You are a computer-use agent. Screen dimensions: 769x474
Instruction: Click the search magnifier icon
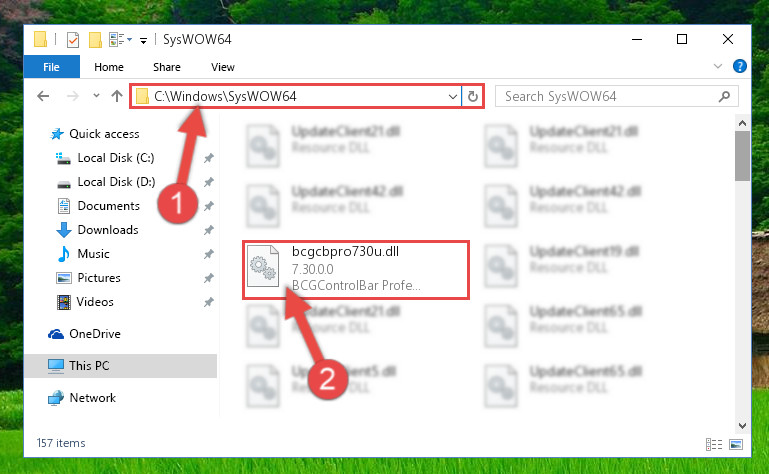point(724,96)
